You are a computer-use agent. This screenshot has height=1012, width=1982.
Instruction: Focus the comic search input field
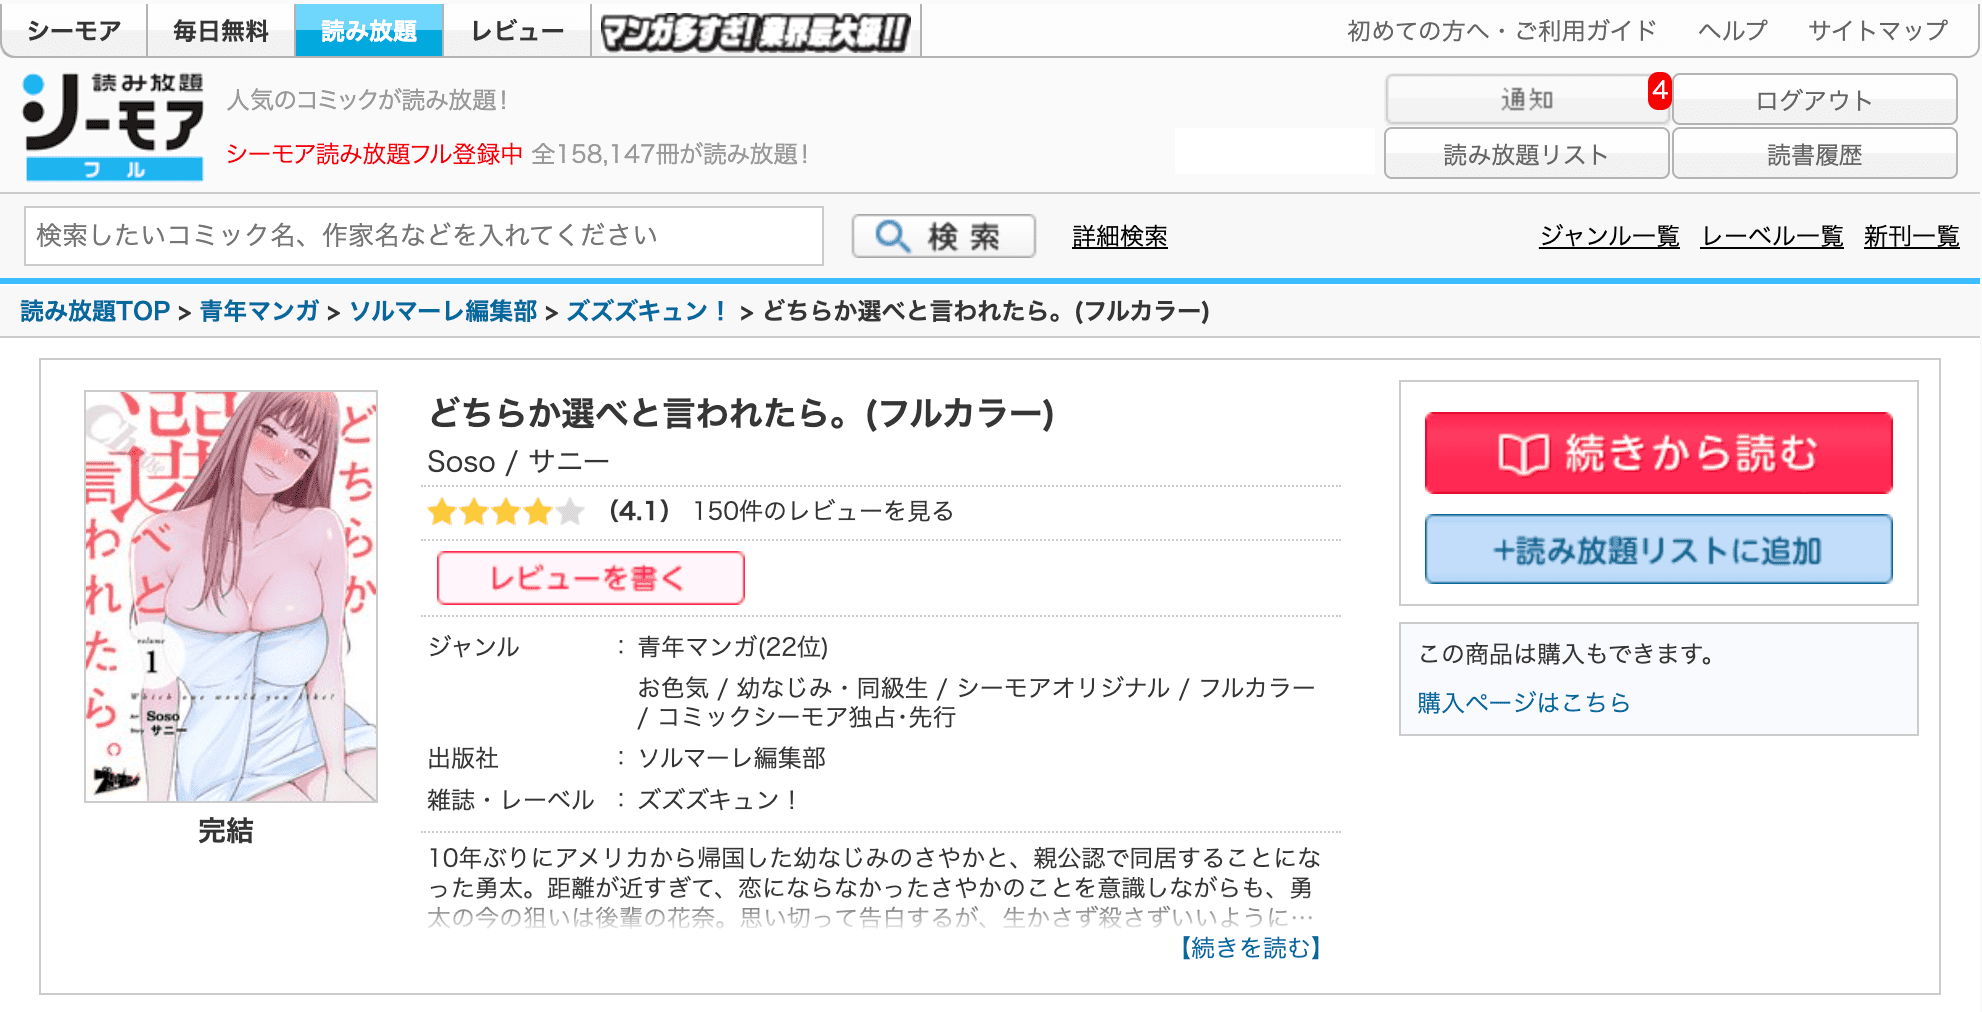click(x=424, y=236)
